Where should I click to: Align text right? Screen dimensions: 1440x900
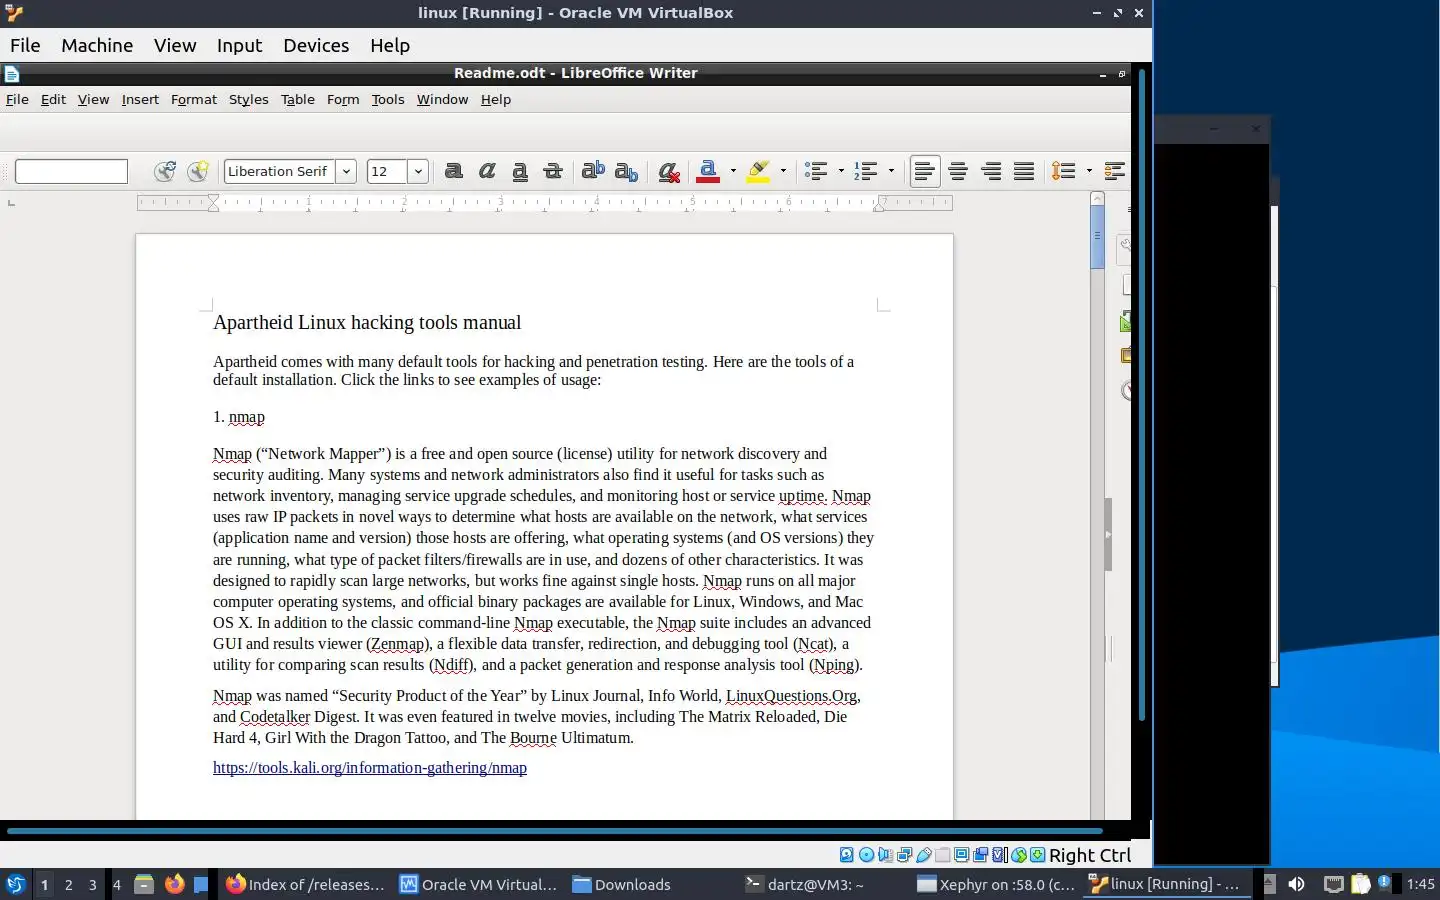click(991, 171)
